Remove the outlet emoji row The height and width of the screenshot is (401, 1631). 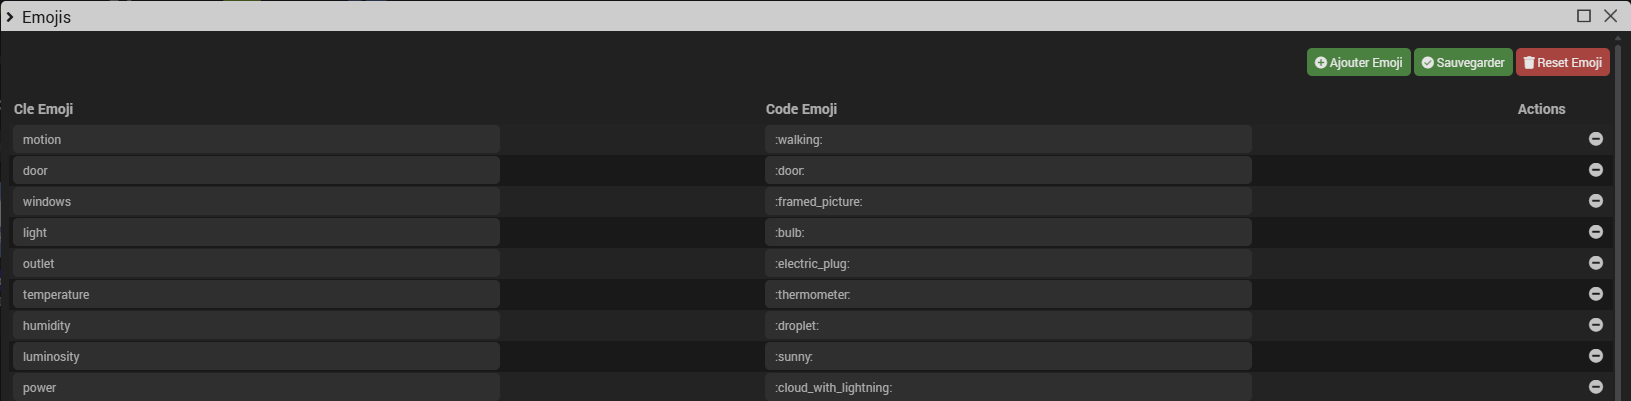1595,263
